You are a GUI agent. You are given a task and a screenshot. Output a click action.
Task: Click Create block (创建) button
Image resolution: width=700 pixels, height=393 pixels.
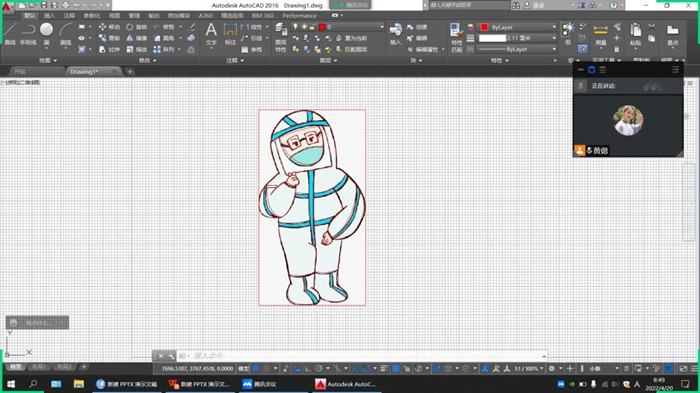(x=417, y=27)
